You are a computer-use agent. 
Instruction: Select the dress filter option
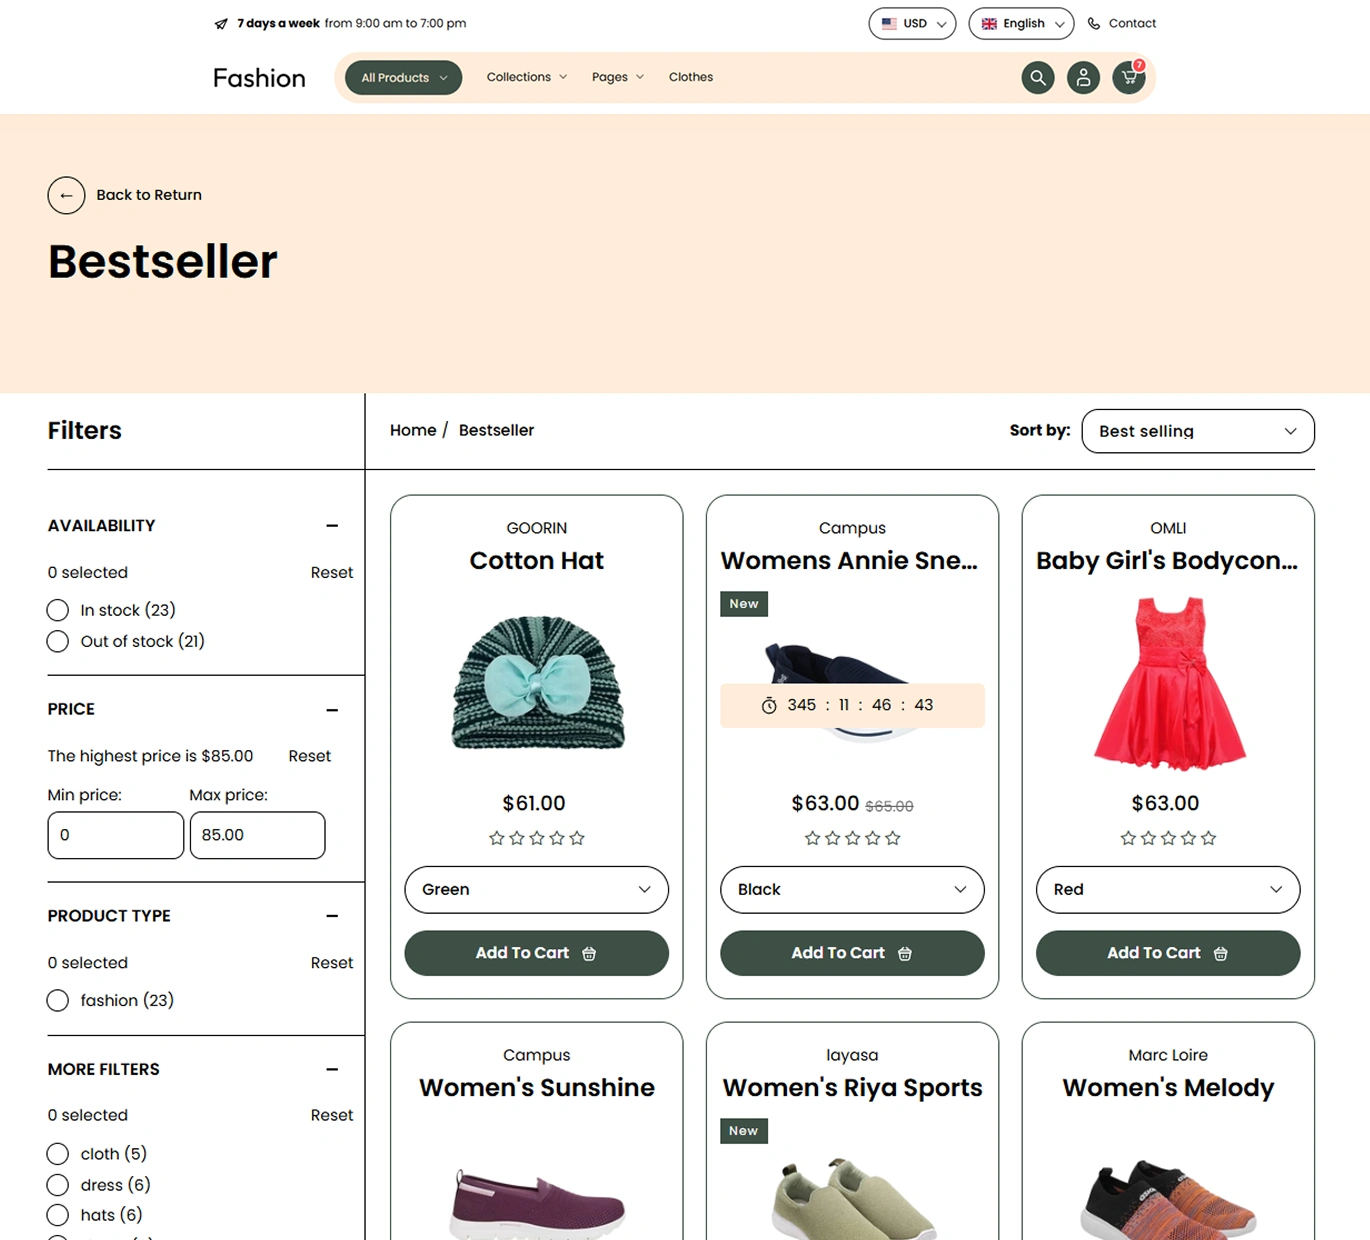click(58, 1185)
